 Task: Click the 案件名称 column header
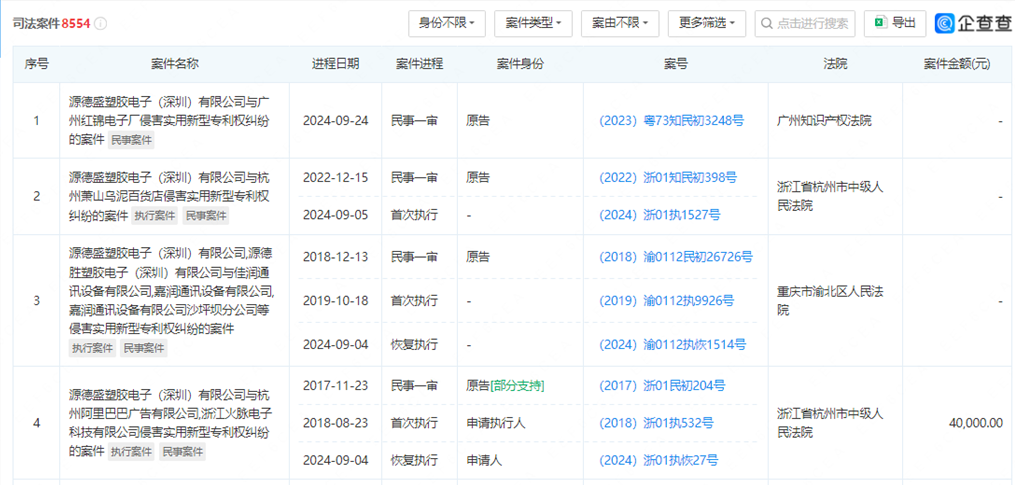(x=175, y=64)
